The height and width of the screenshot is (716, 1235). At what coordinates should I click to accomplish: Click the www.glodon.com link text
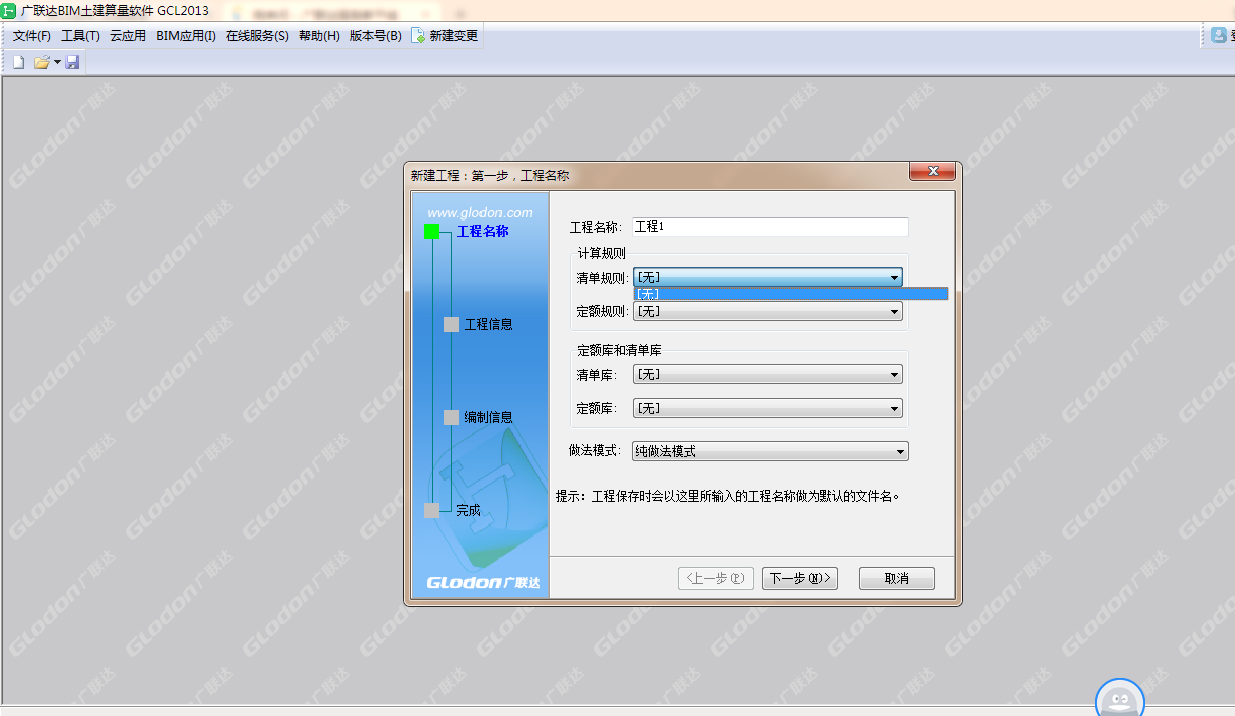[480, 212]
